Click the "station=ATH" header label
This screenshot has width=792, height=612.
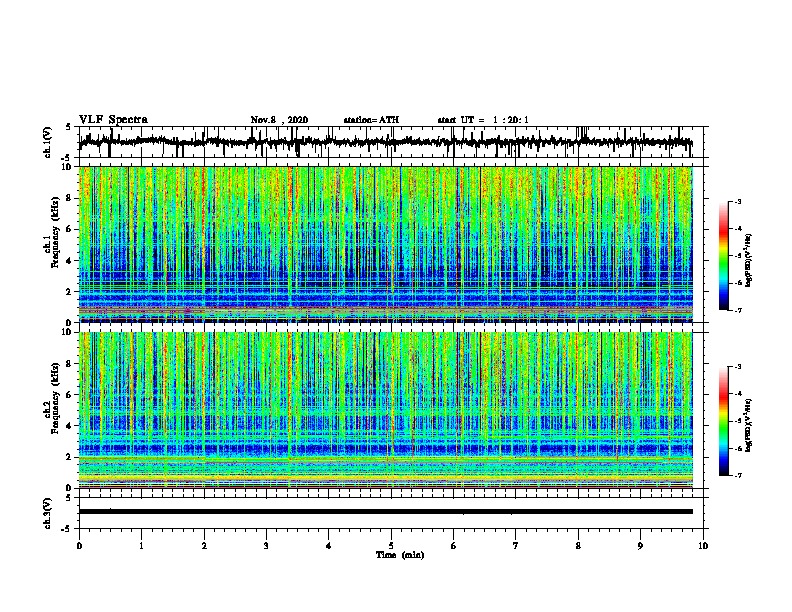point(371,120)
